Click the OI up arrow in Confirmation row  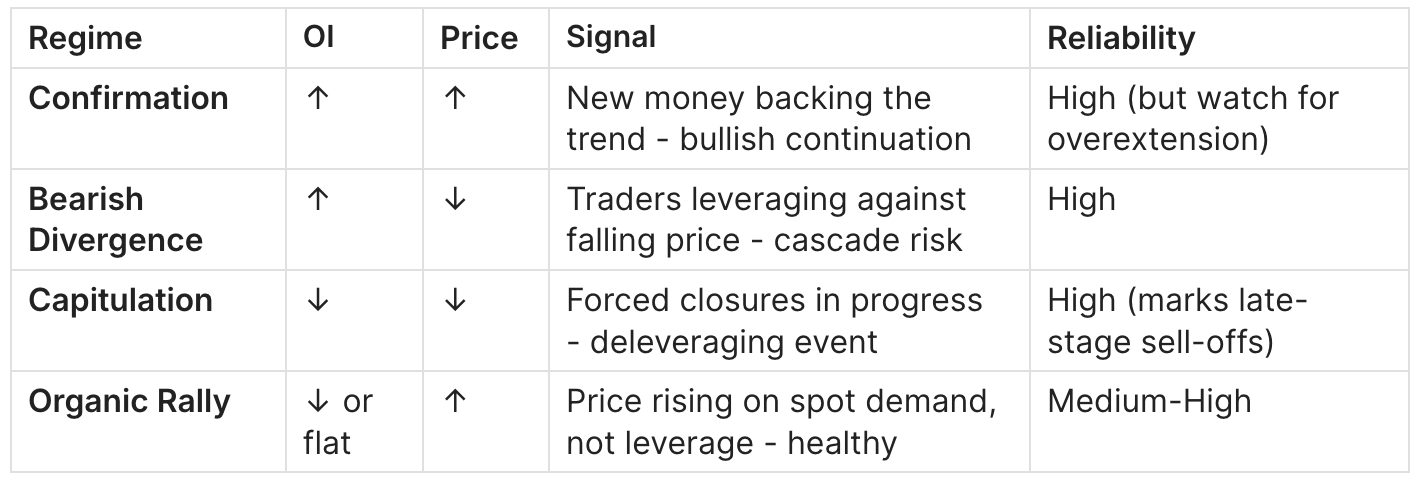coord(317,99)
